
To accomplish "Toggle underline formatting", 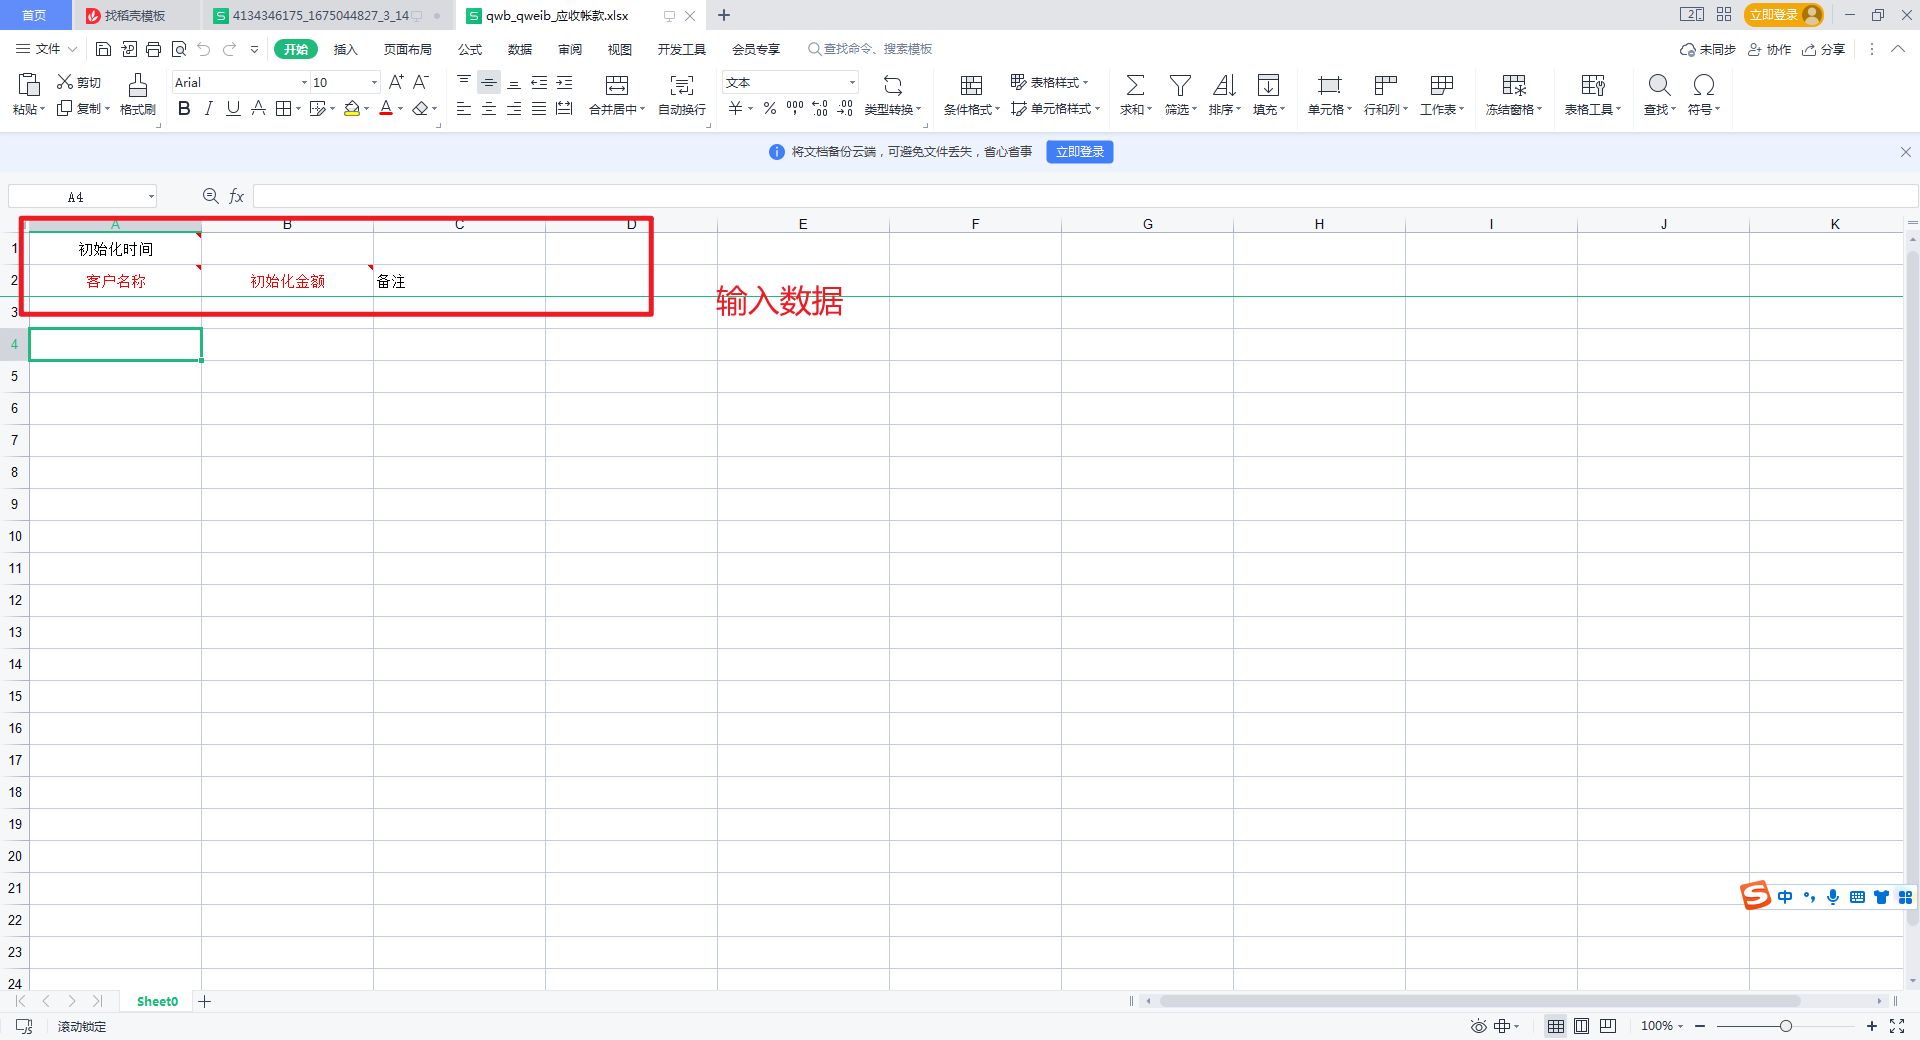I will point(233,109).
